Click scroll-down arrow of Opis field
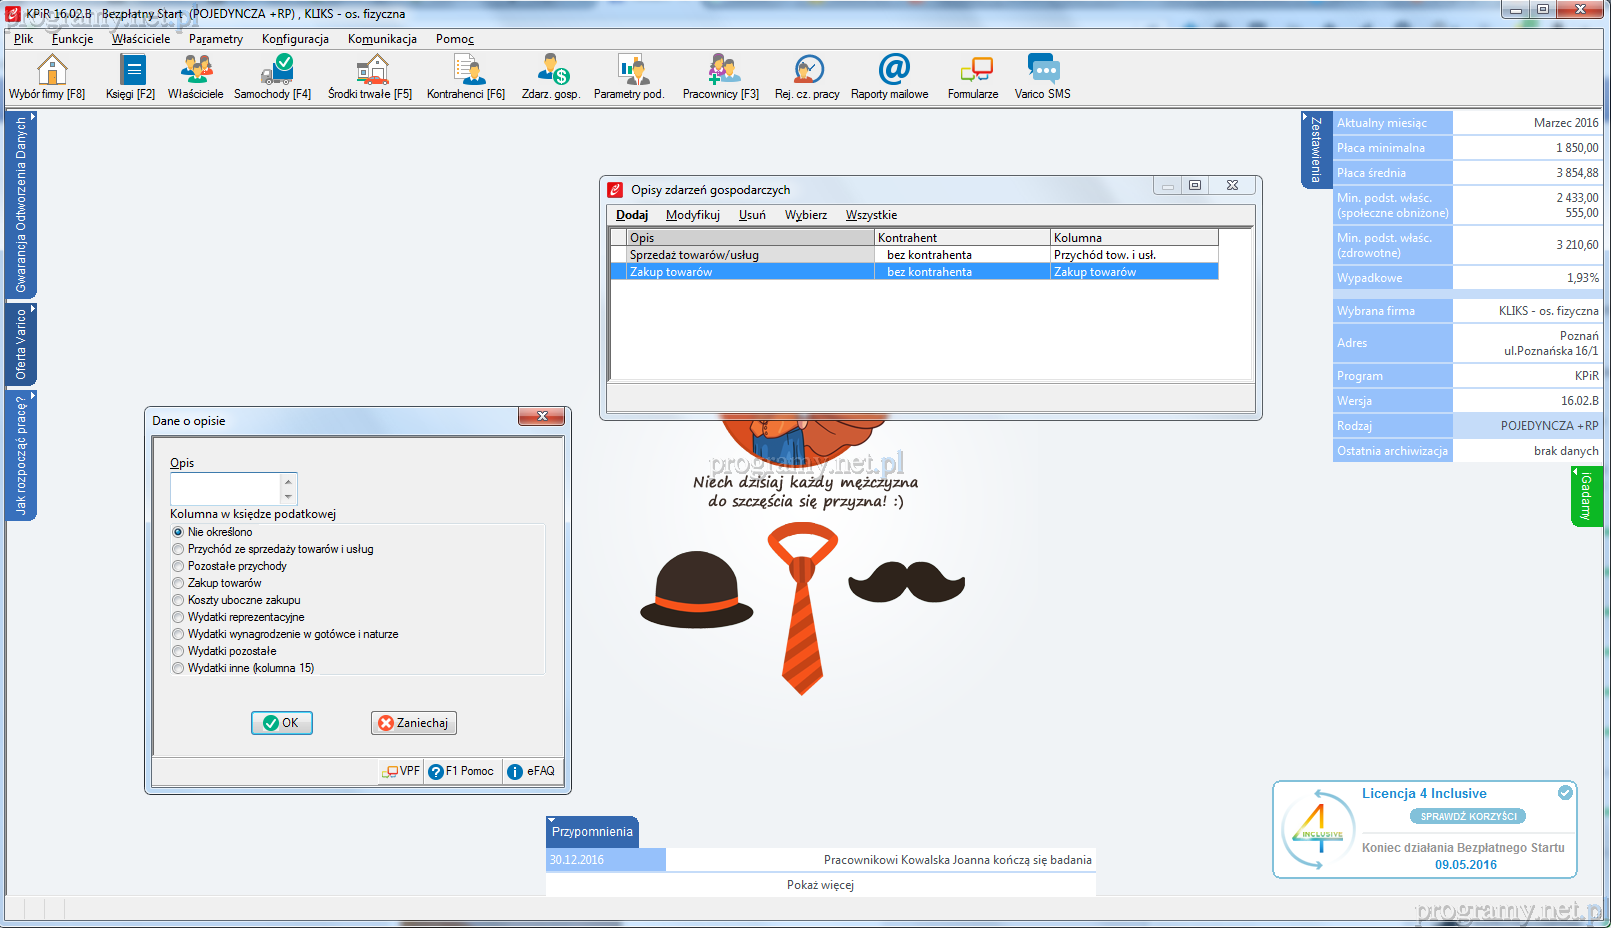 [289, 497]
